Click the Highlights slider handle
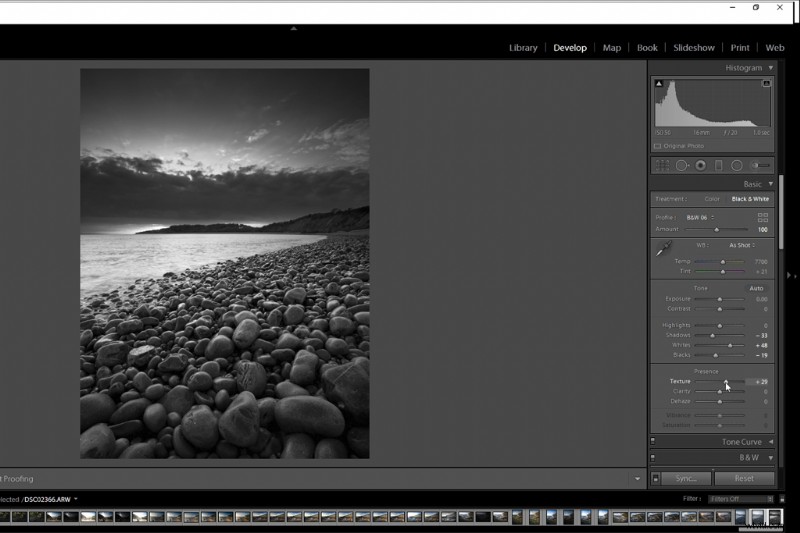The image size is (800, 533). click(x=720, y=325)
